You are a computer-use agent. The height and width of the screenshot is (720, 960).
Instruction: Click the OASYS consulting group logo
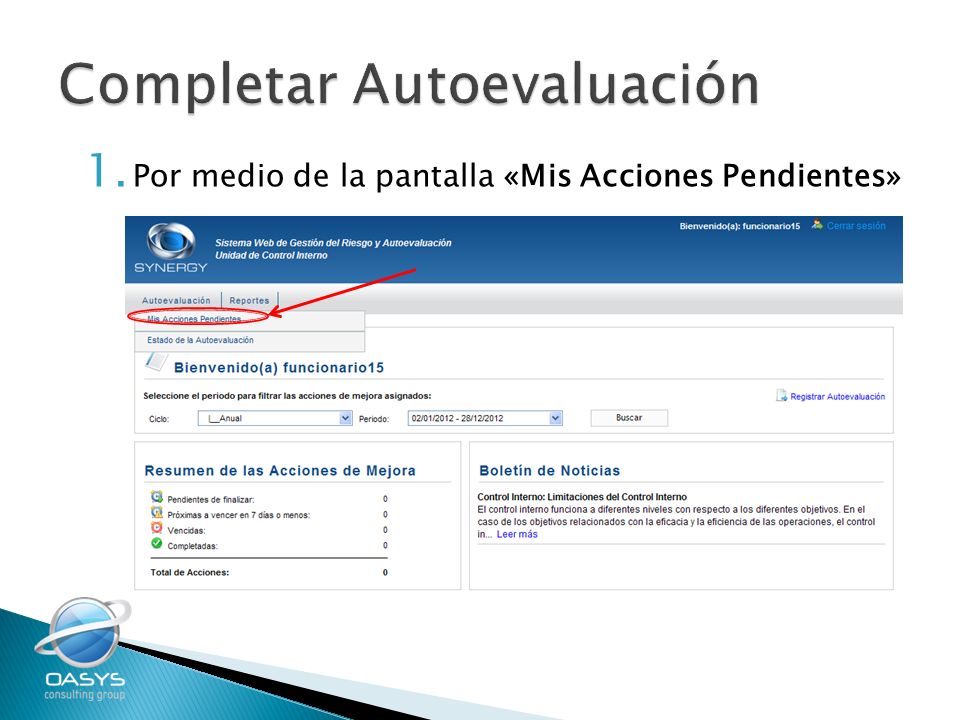click(x=84, y=650)
